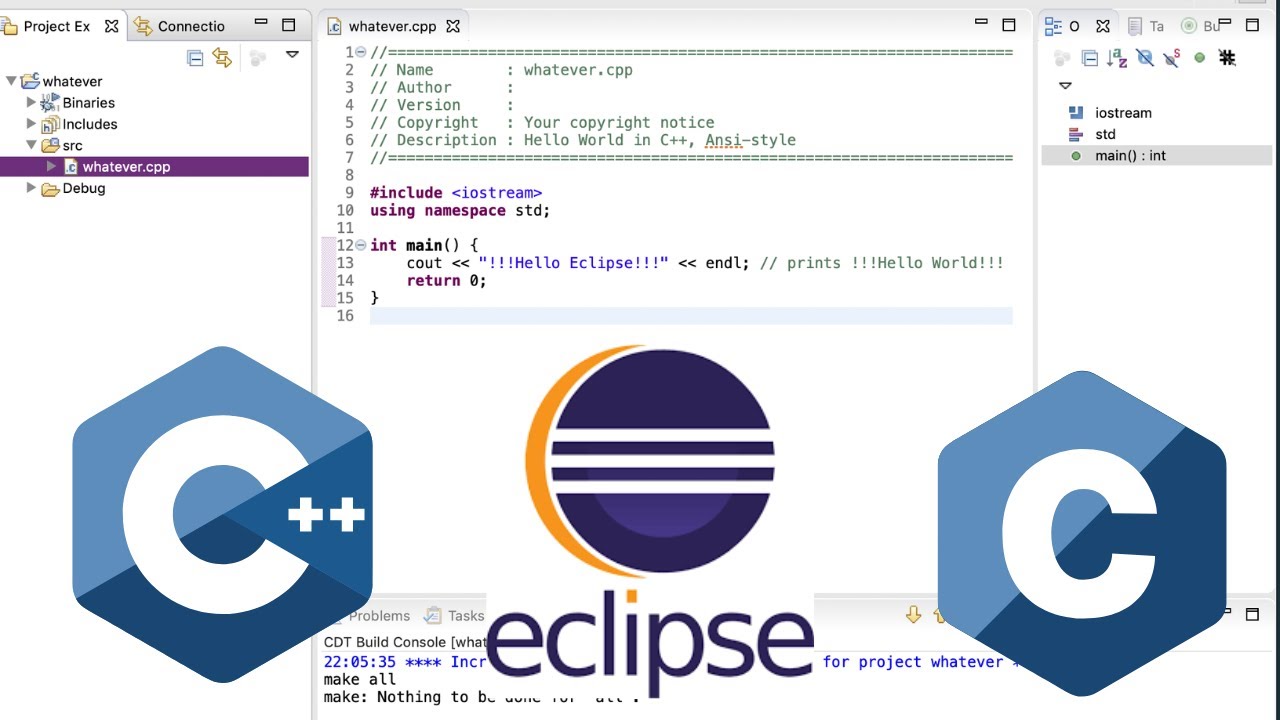The height and width of the screenshot is (720, 1280).
Task: Click the greyed filter icon in Outline toolbar
Action: pos(1061,58)
